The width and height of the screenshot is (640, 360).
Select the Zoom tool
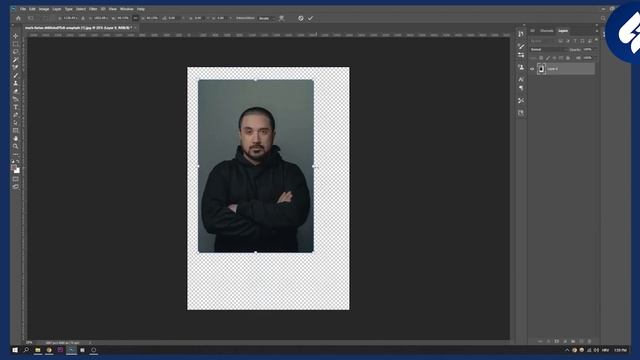pyautogui.click(x=16, y=146)
